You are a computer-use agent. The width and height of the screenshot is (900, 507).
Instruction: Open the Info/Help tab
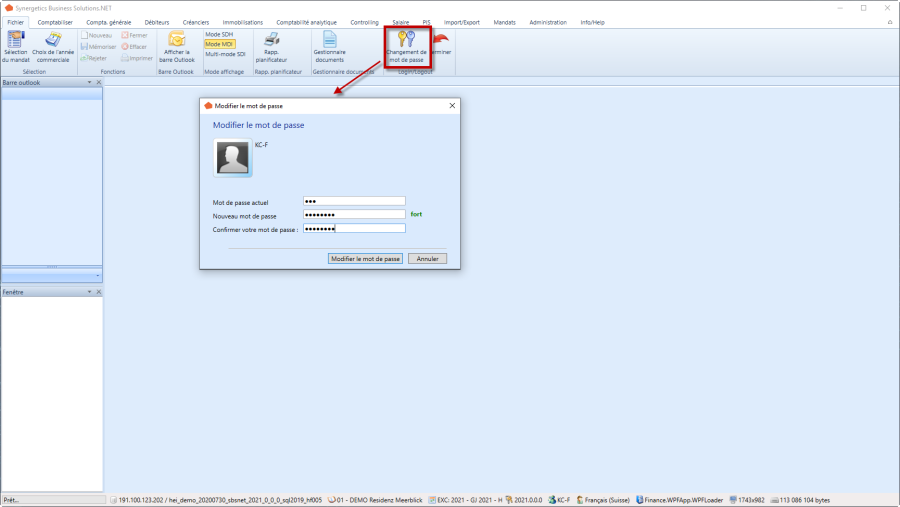pos(592,22)
